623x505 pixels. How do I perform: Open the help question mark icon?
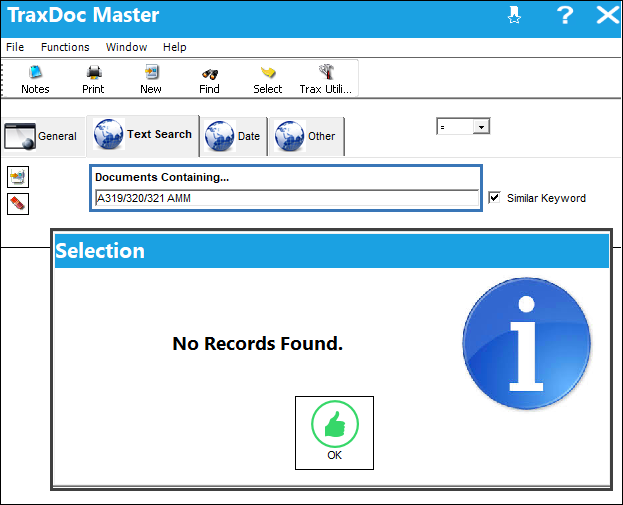[x=565, y=16]
